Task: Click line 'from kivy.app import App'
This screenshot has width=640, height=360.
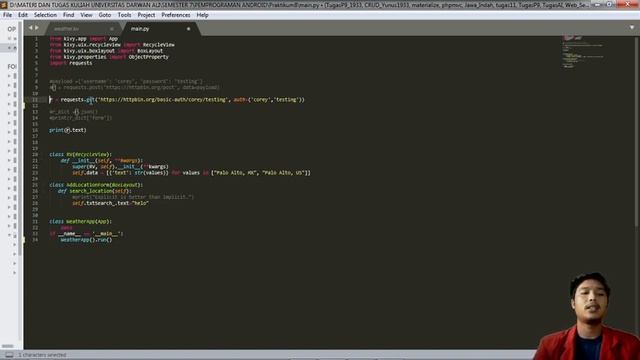Action: point(84,39)
